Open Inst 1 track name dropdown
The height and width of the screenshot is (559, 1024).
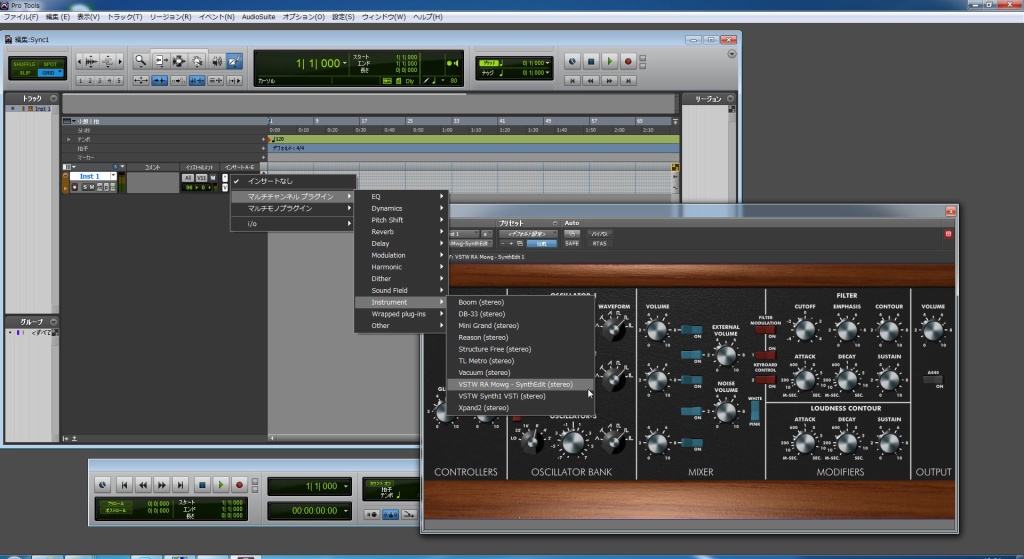click(x=113, y=176)
